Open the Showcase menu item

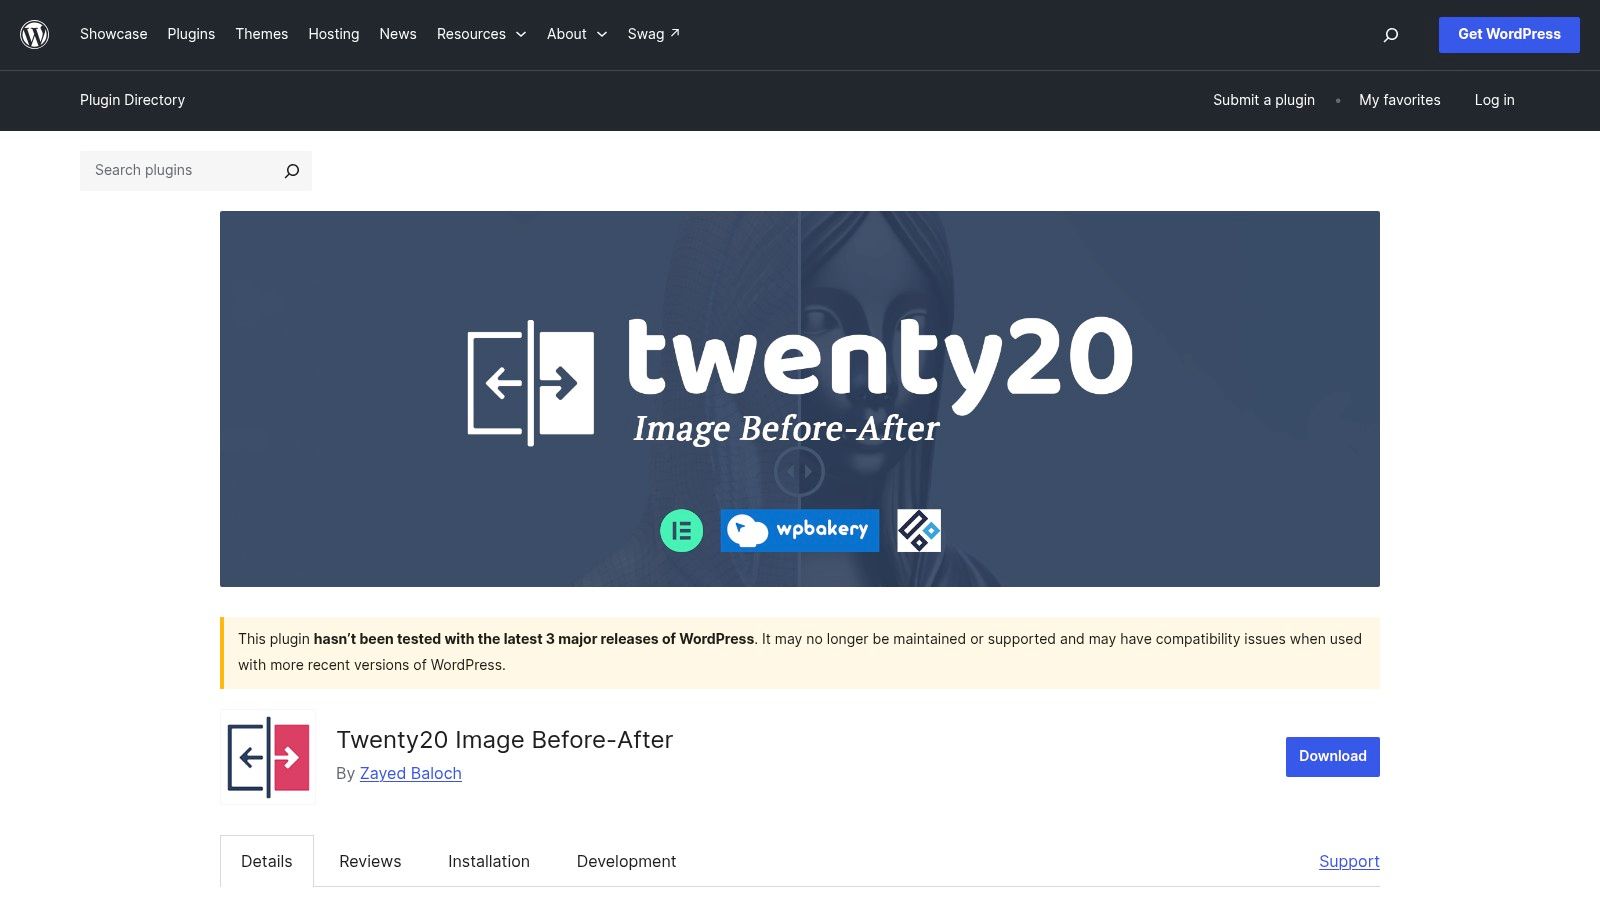click(x=114, y=34)
